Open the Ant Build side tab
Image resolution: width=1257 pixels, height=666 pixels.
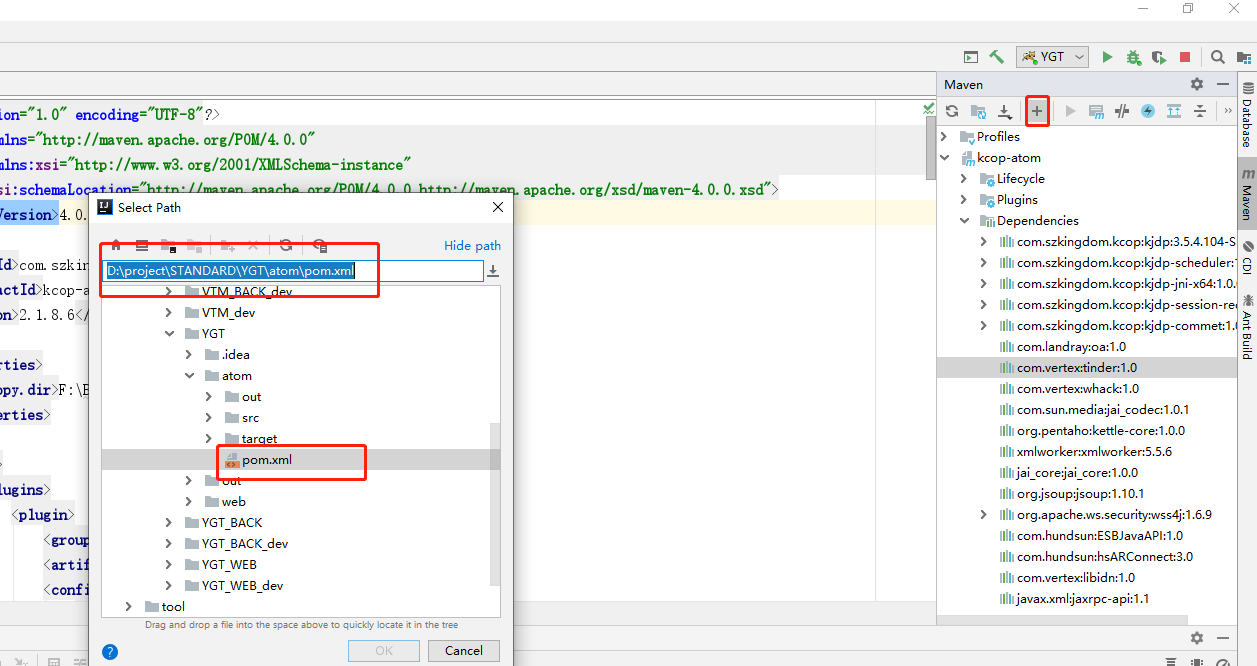pos(1247,328)
